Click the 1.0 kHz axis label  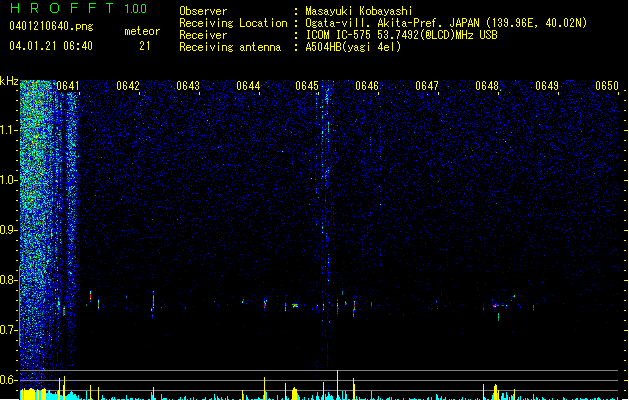[8, 180]
